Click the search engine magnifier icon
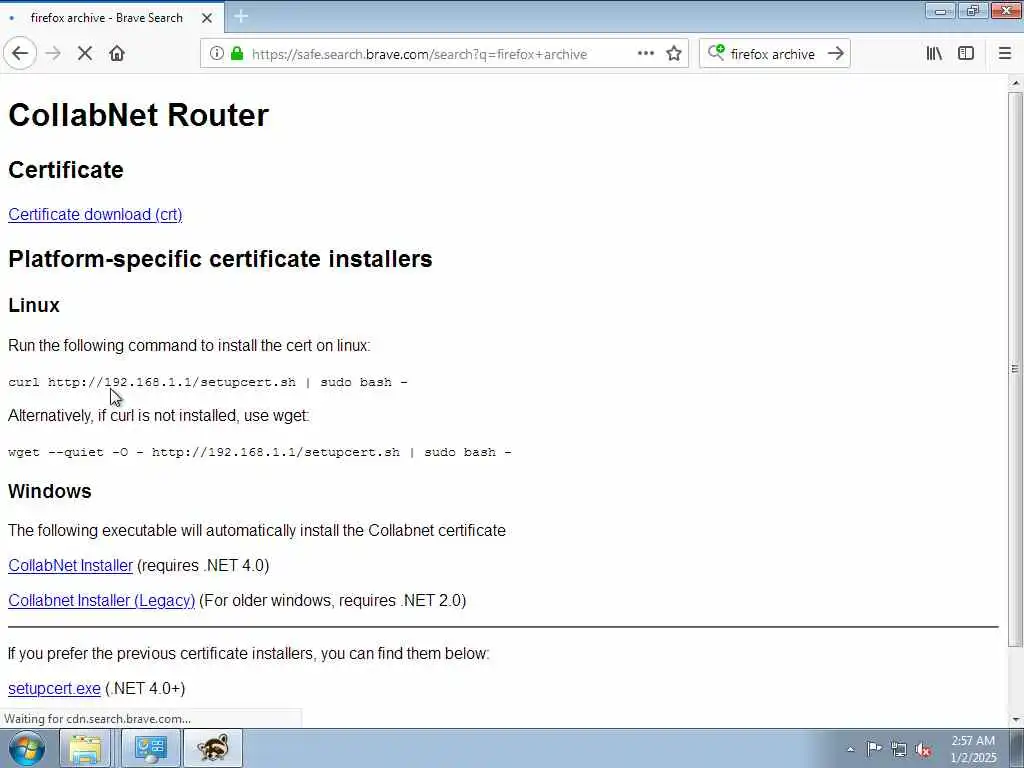 pyautogui.click(x=716, y=53)
